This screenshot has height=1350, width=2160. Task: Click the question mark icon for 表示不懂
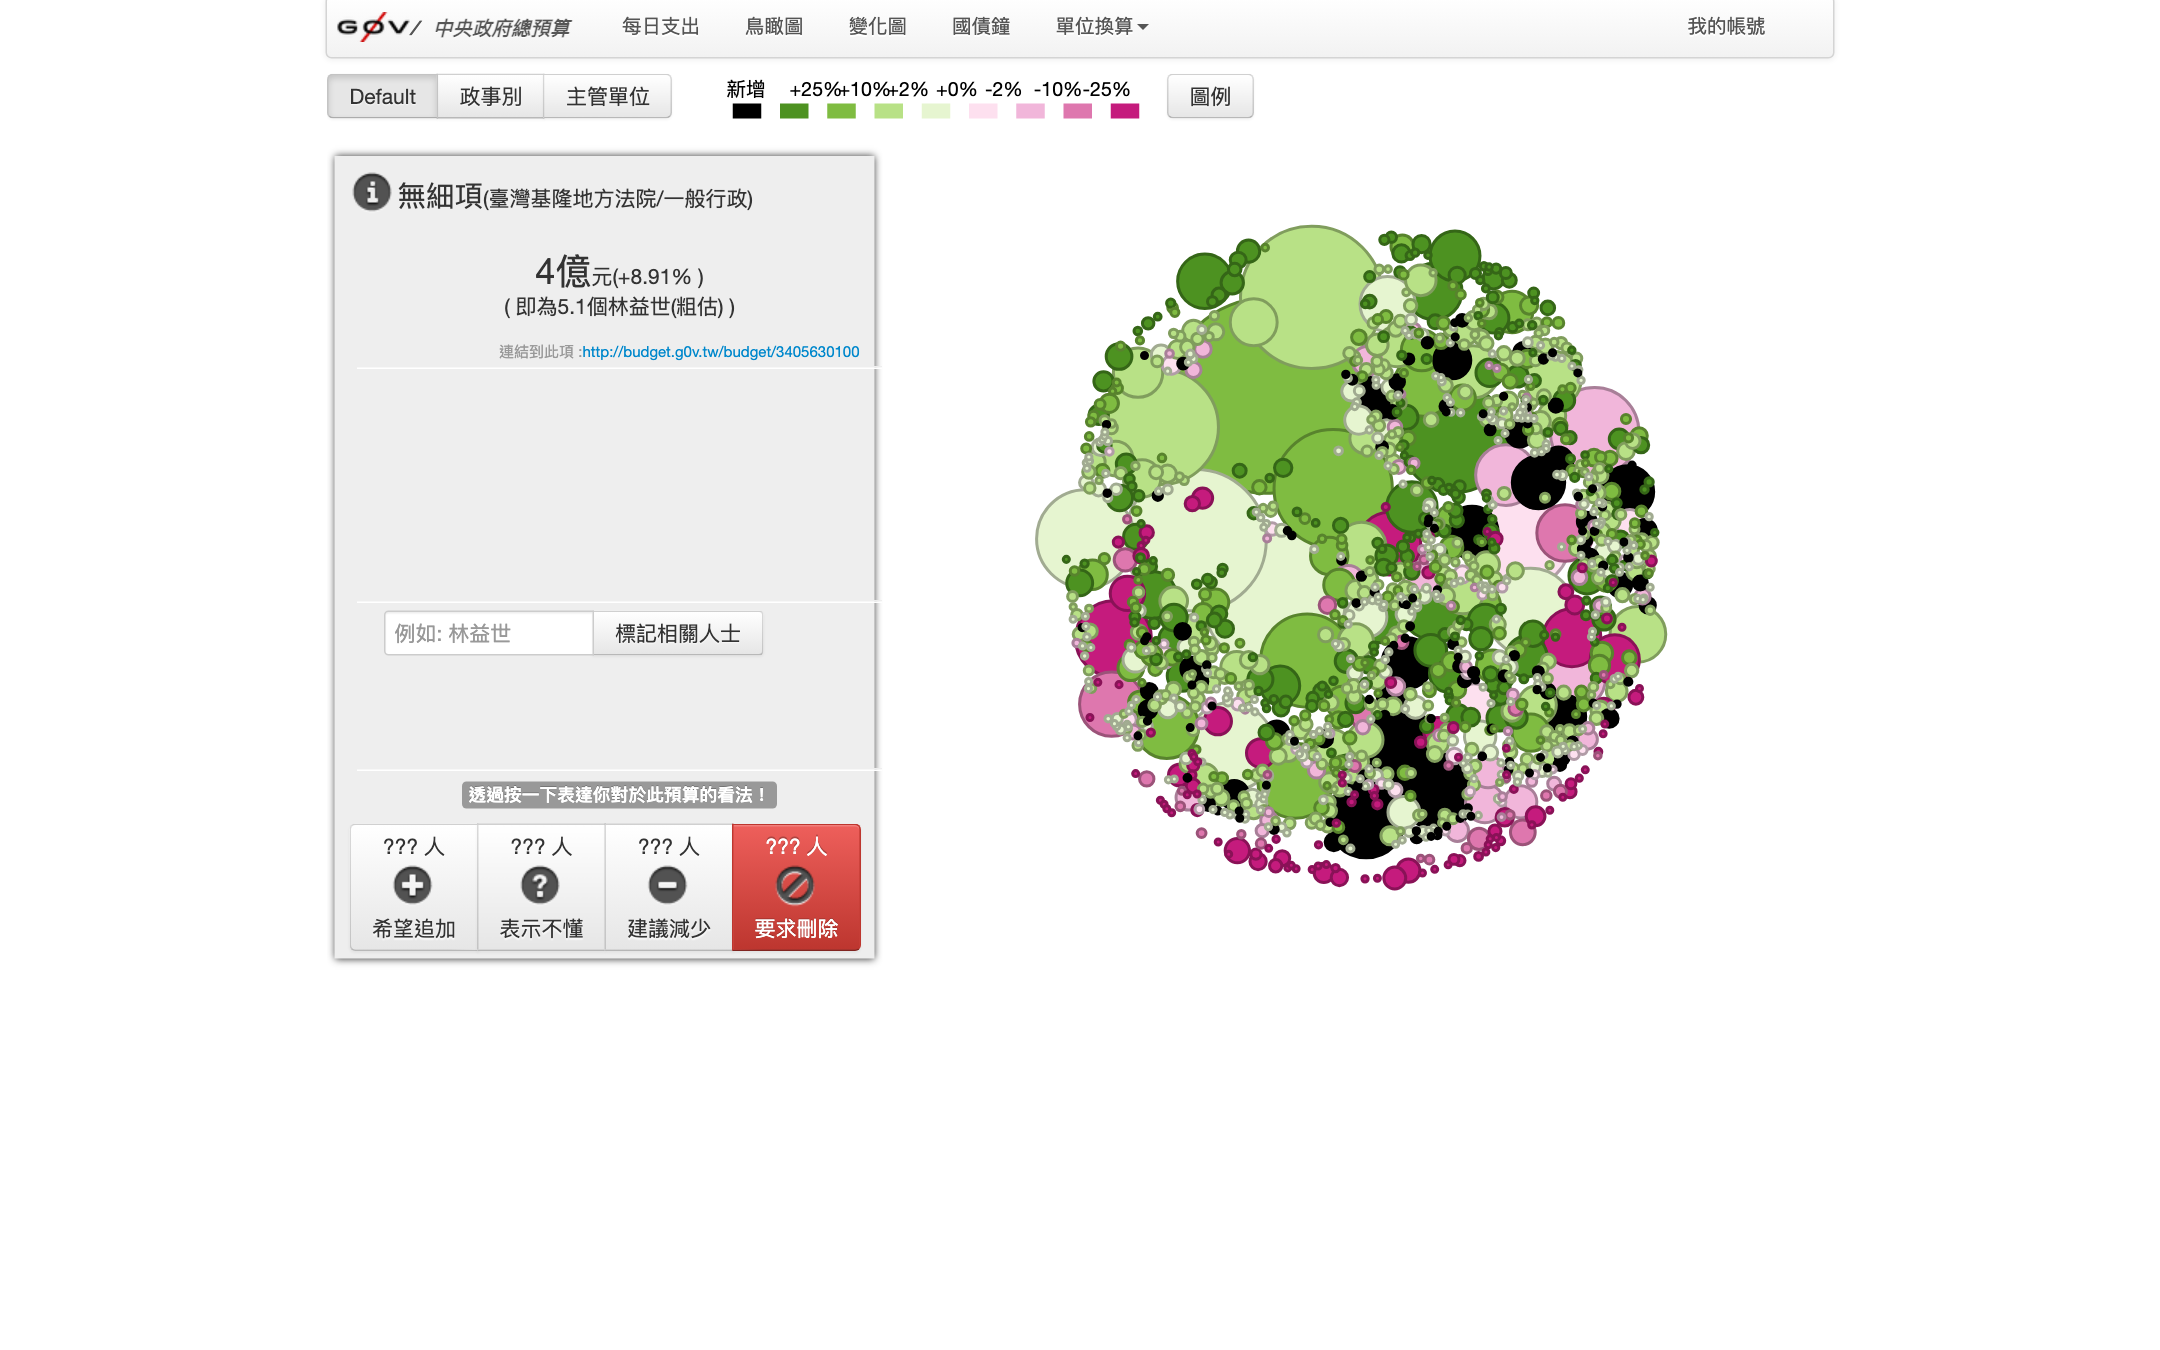coord(540,885)
